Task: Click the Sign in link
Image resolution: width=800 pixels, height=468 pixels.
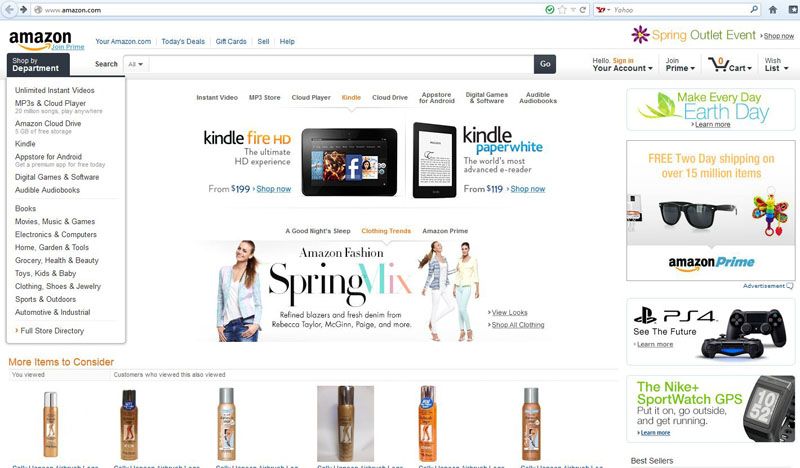Action: click(x=623, y=60)
